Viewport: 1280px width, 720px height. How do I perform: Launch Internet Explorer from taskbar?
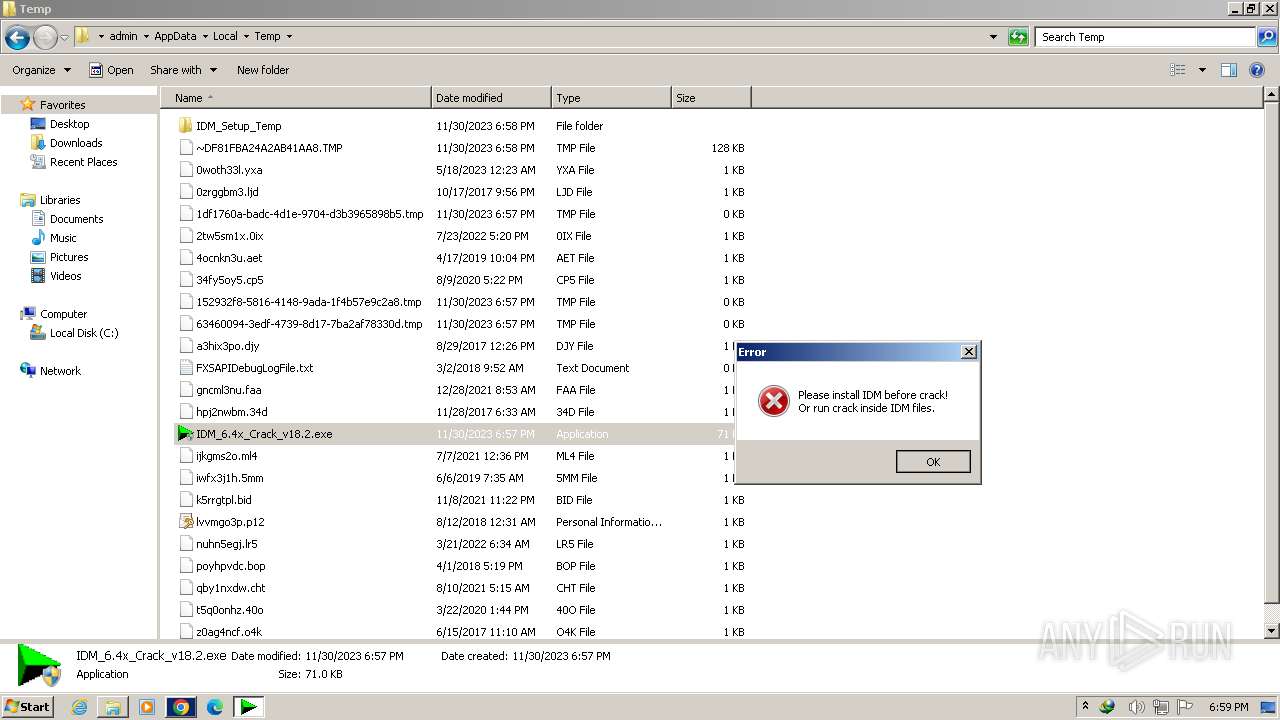[80, 707]
